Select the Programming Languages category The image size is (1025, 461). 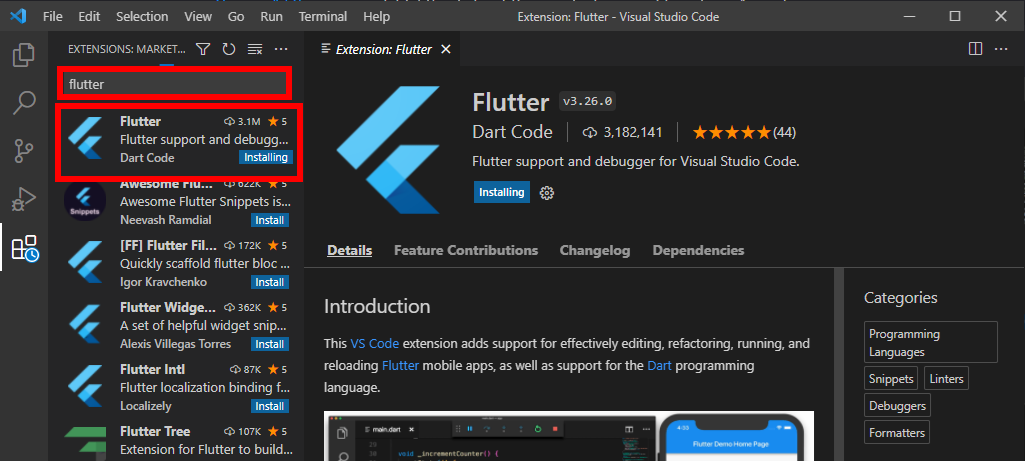click(931, 342)
